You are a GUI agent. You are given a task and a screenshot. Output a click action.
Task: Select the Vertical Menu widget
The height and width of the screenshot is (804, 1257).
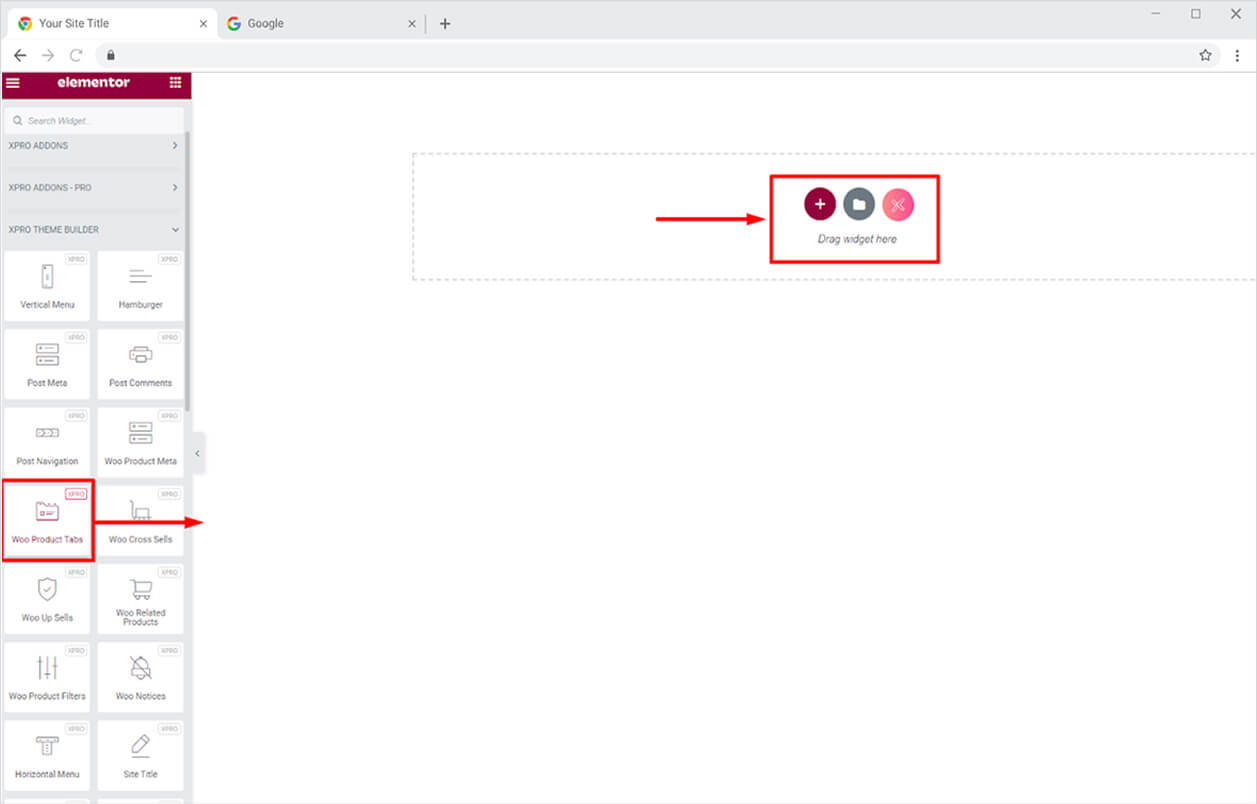coord(47,285)
